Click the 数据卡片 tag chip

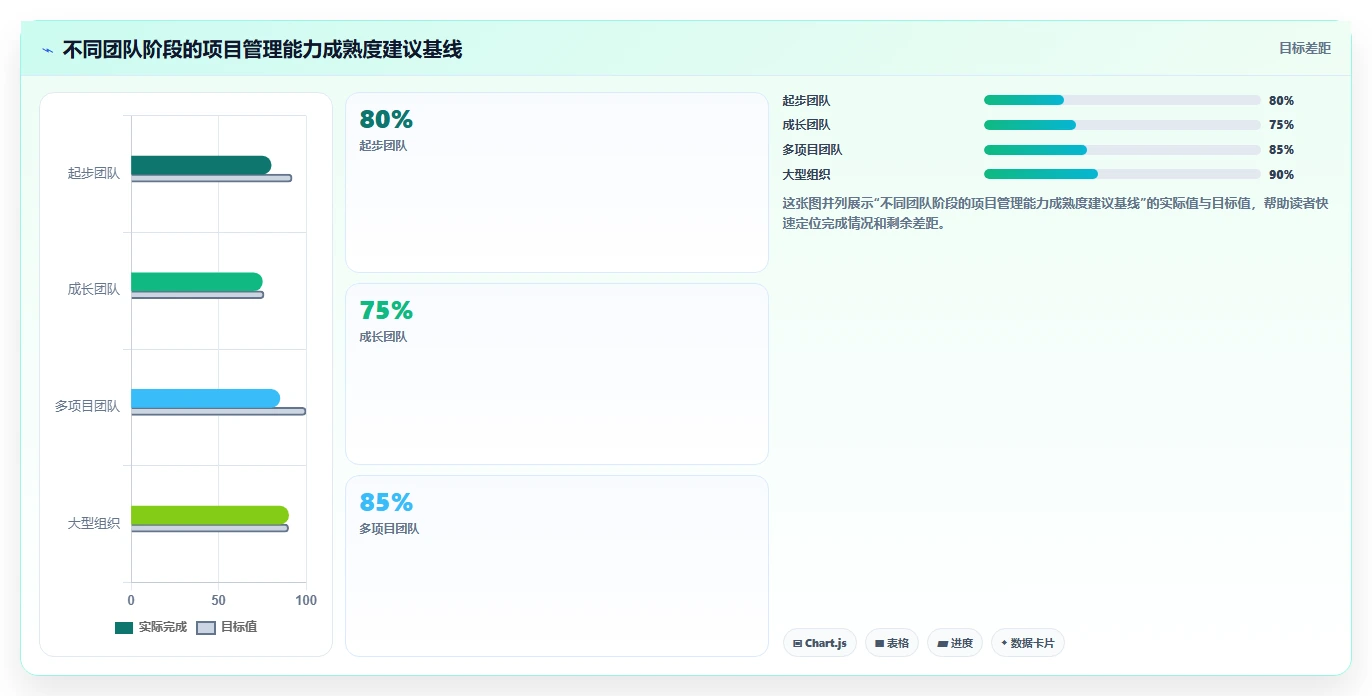tap(1028, 643)
